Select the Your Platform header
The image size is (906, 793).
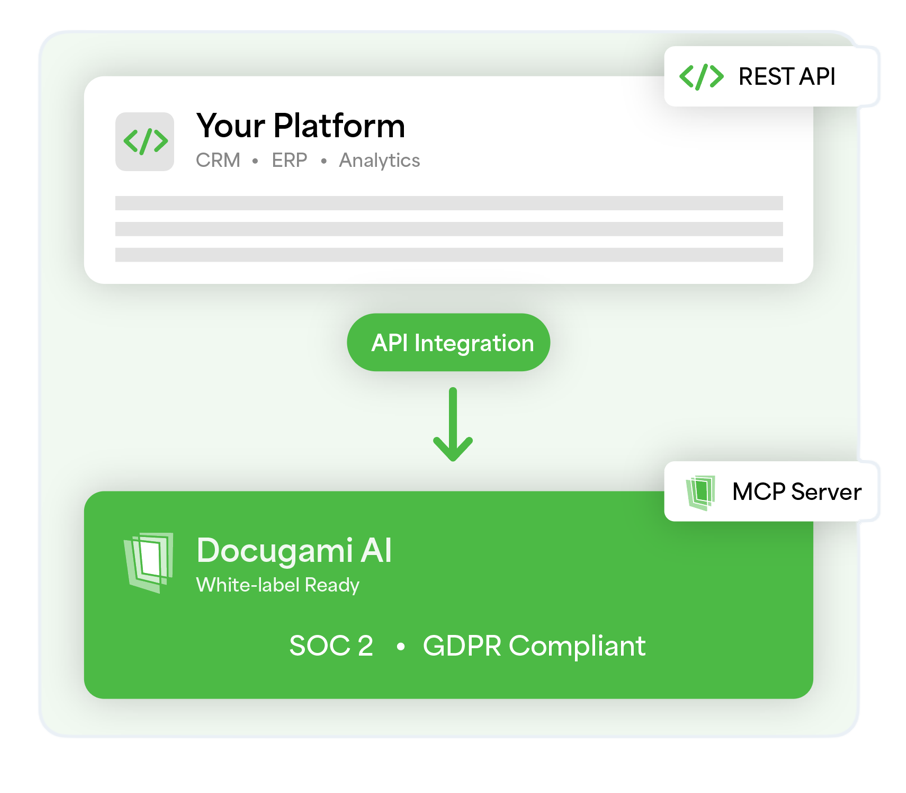tap(301, 126)
